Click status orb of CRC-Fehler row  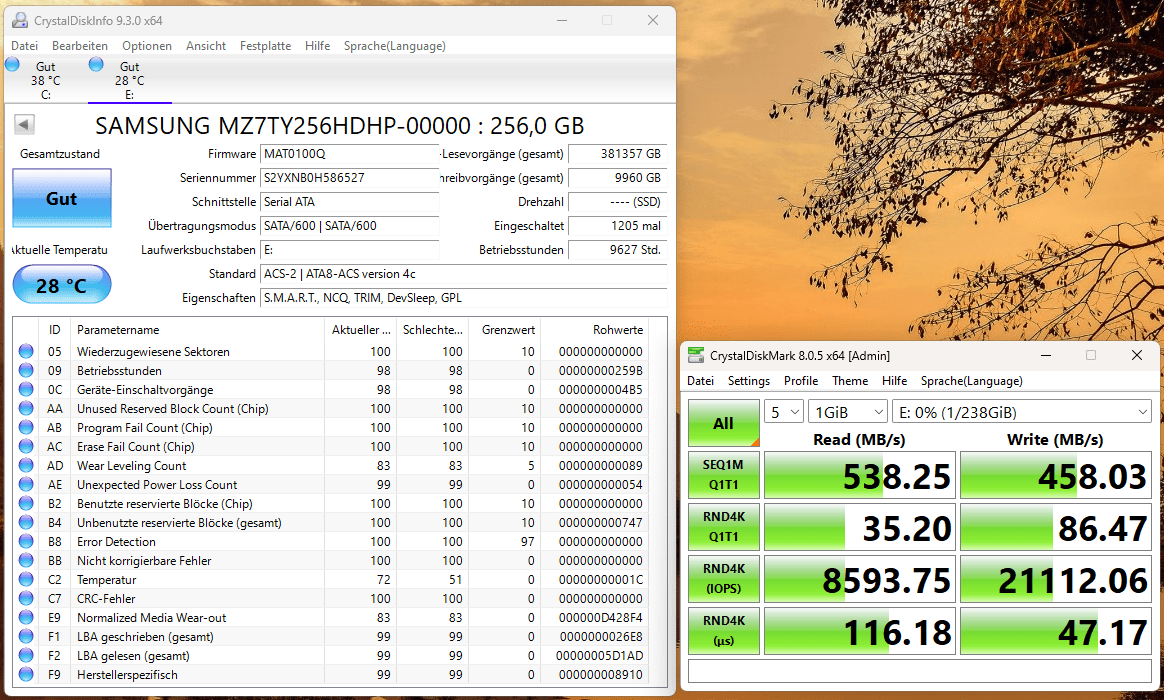26,598
